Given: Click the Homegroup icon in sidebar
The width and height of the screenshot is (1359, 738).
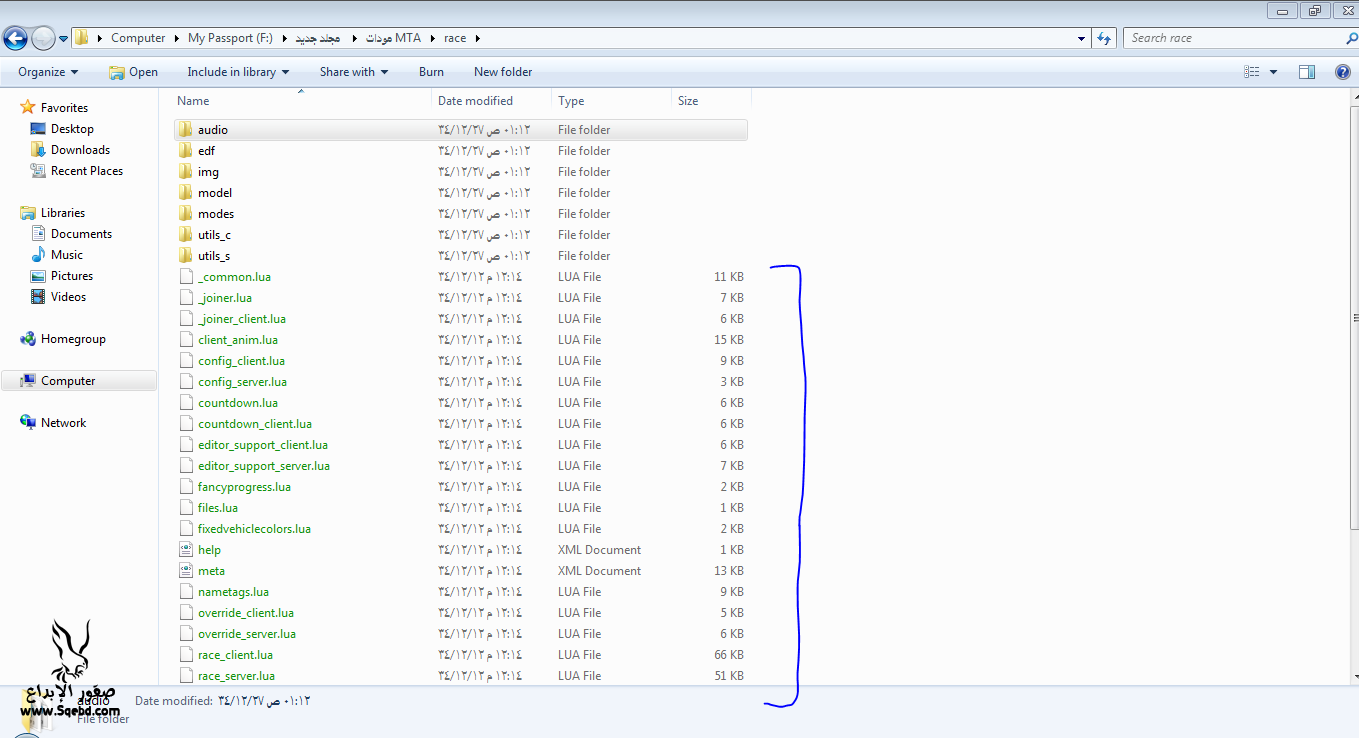Looking at the screenshot, I should tap(28, 339).
